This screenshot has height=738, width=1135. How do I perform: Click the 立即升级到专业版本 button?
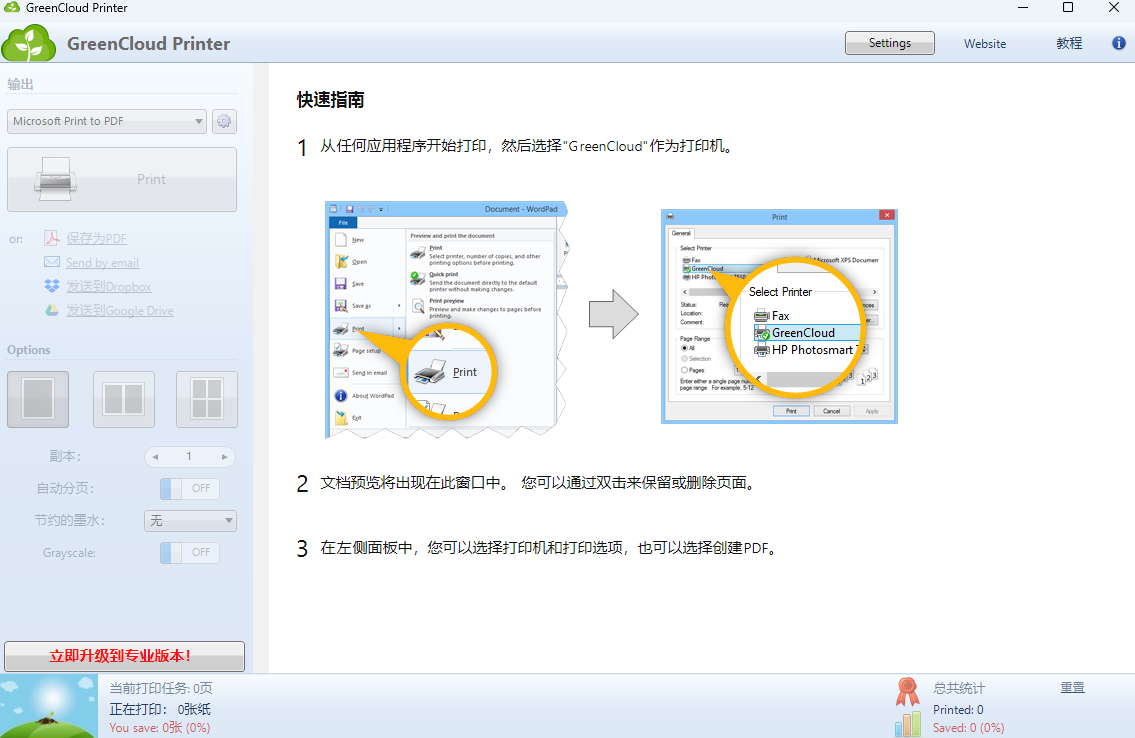coord(122,656)
